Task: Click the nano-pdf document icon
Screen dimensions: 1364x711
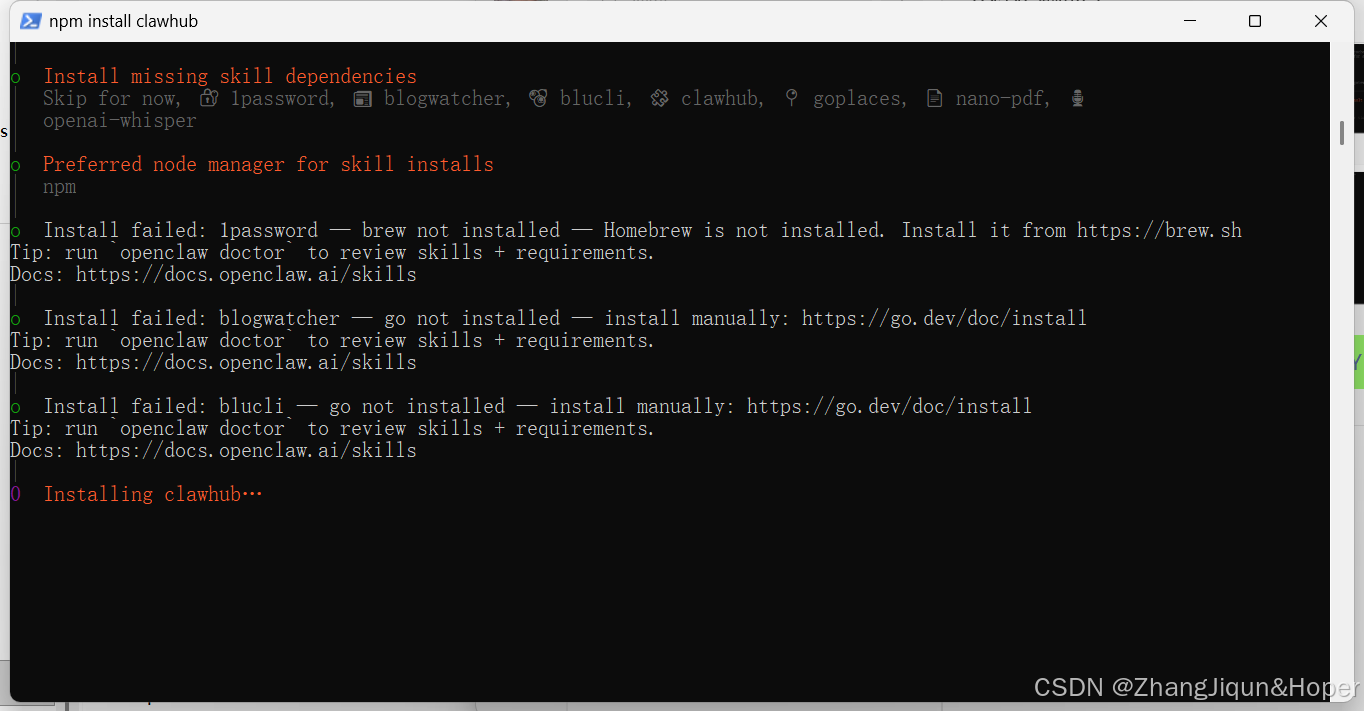Action: click(x=934, y=98)
